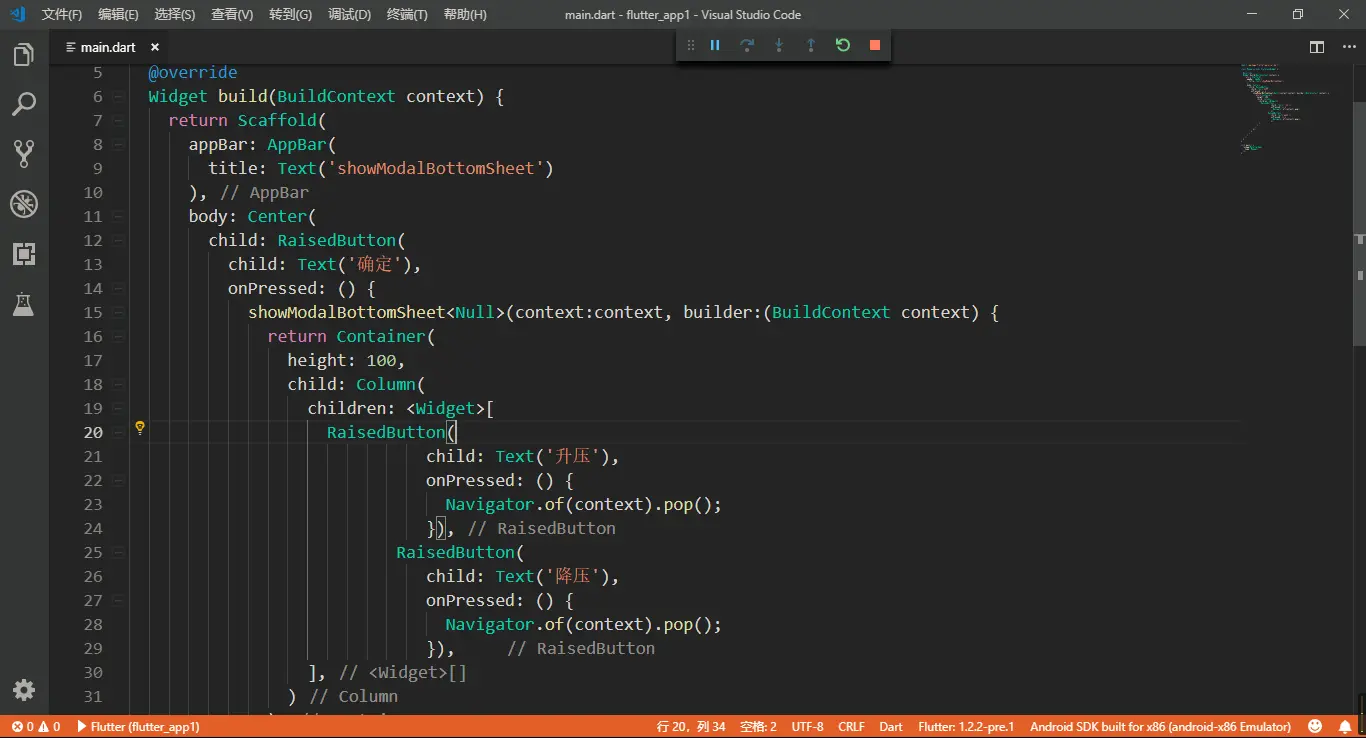
Task: Select the Android SDK built for x86 emulator device
Action: [x=1160, y=727]
